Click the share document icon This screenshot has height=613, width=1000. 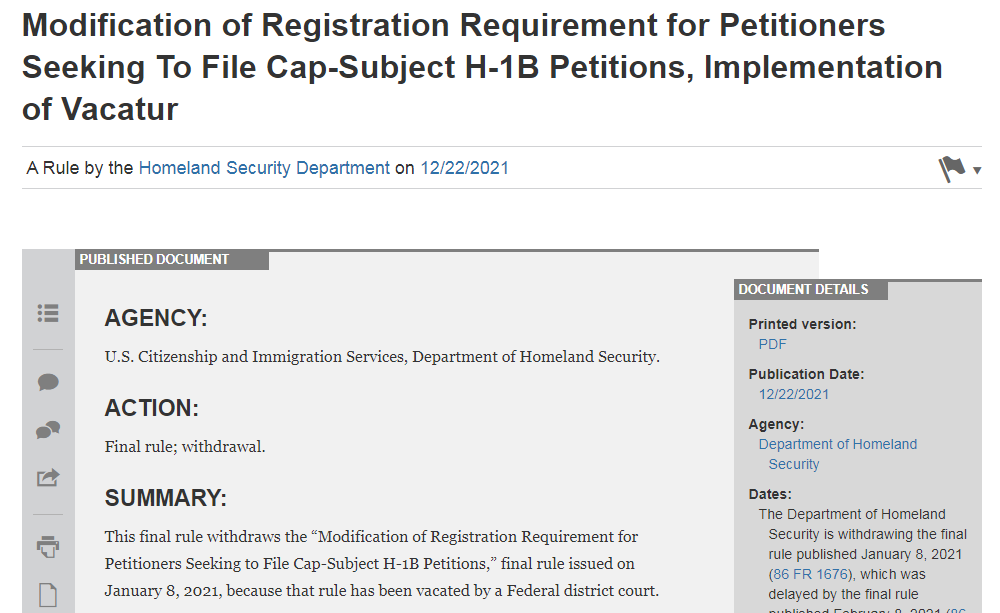point(48,478)
